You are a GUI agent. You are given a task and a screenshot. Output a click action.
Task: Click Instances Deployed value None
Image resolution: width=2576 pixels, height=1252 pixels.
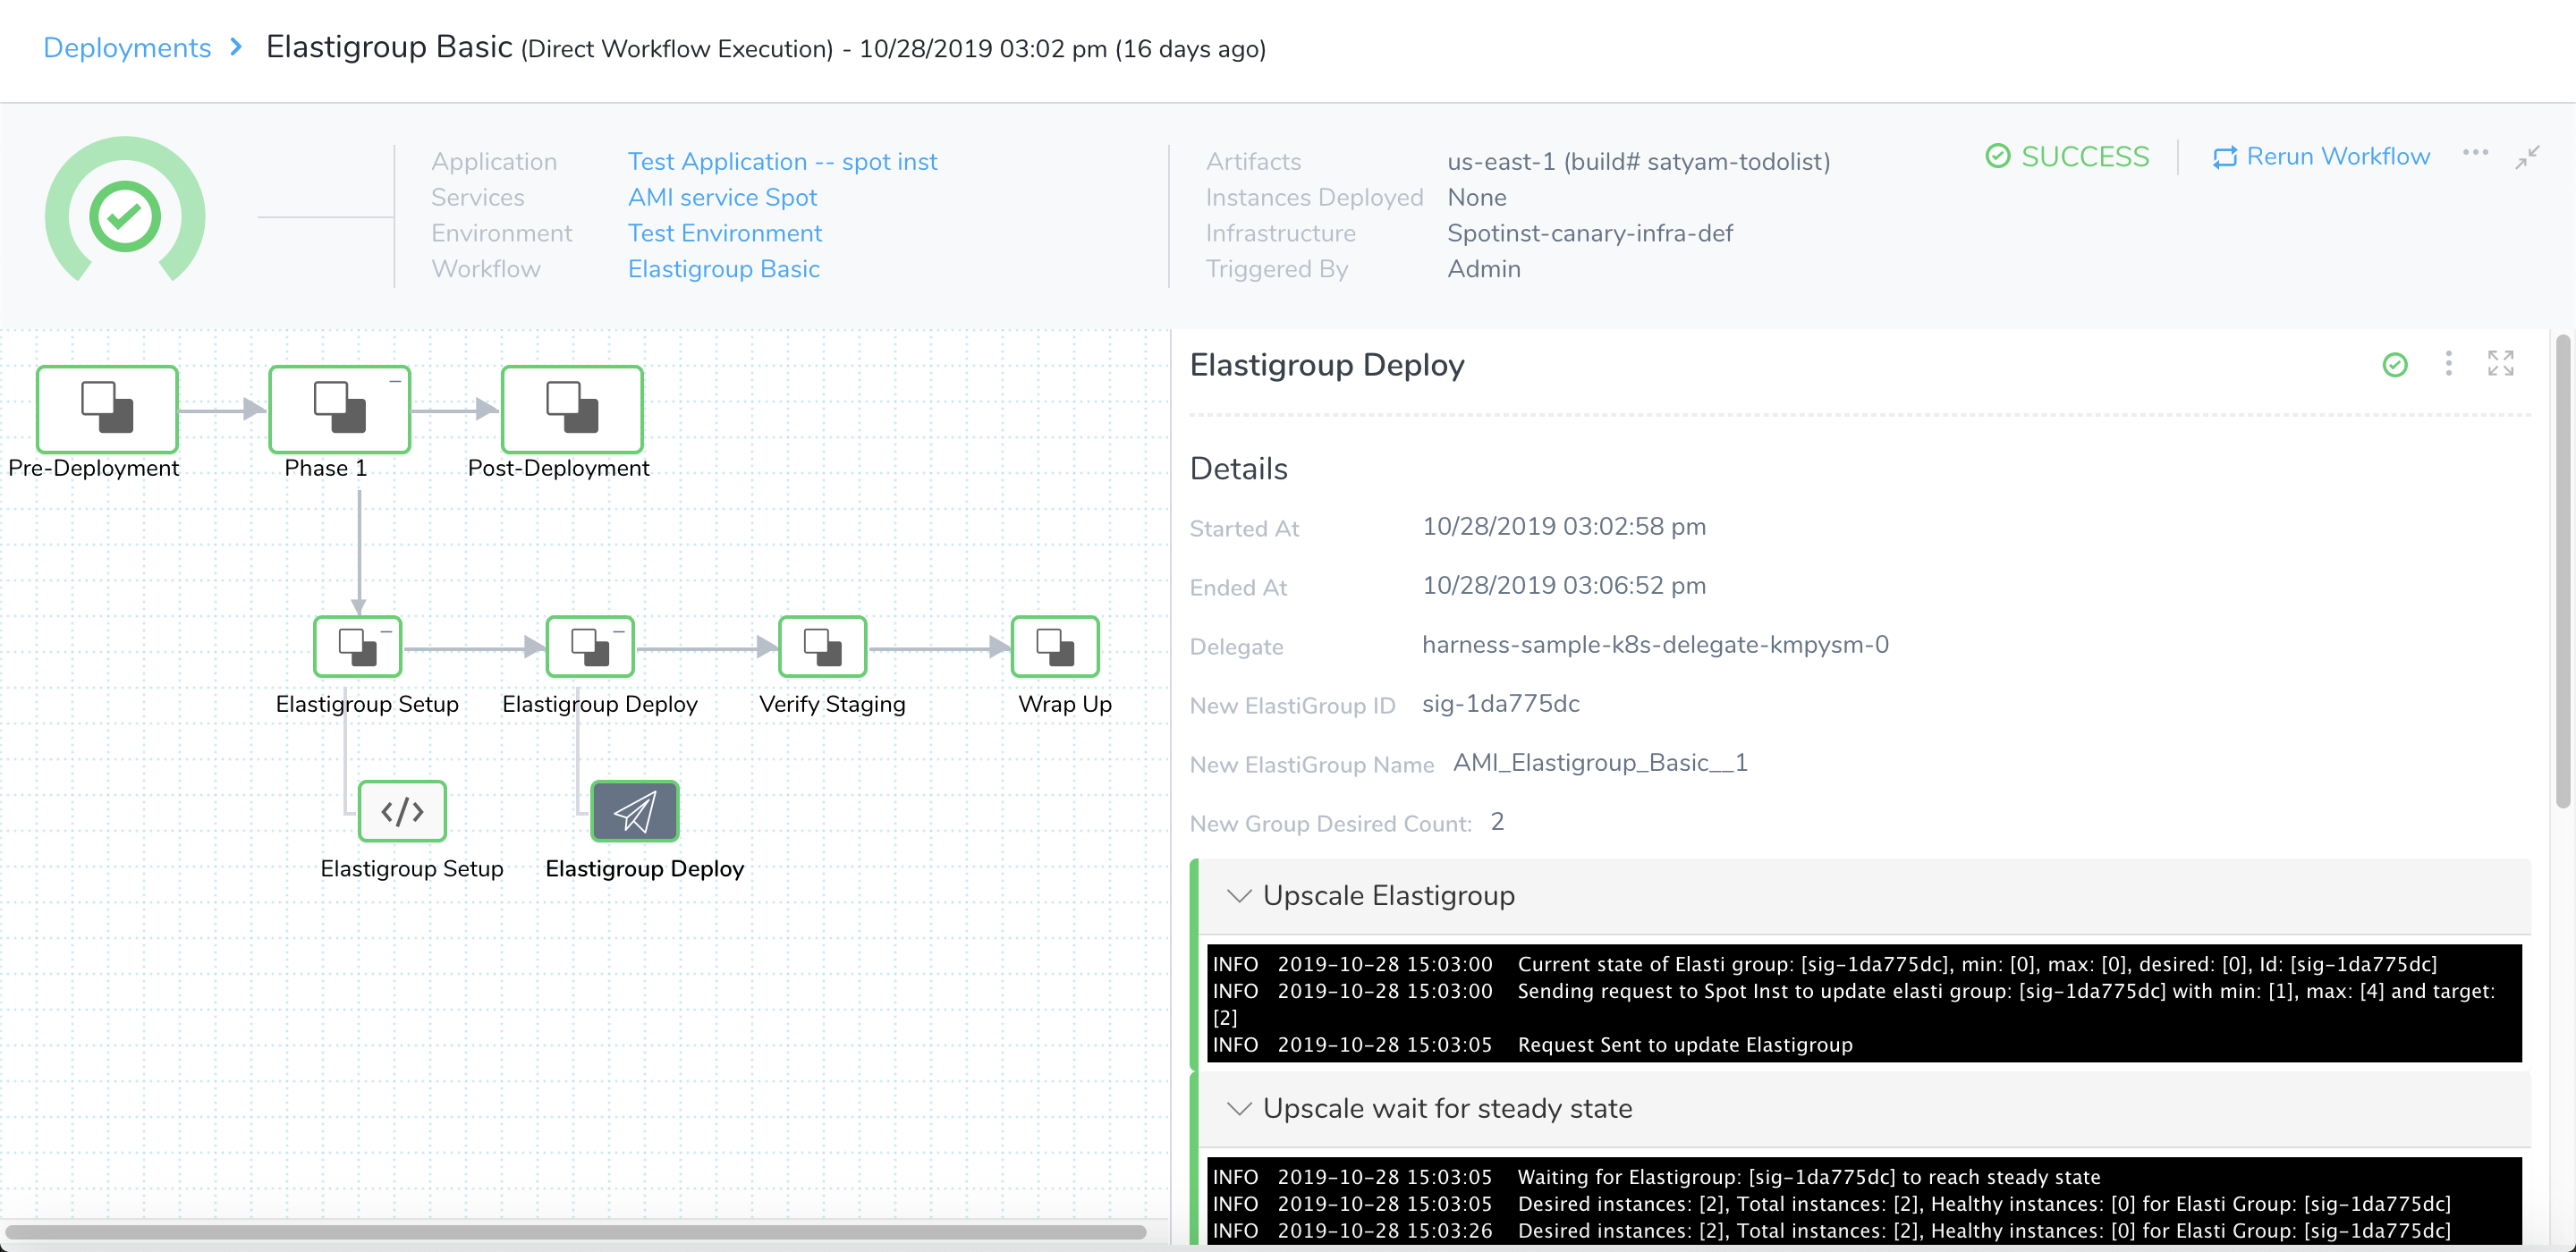click(1476, 197)
